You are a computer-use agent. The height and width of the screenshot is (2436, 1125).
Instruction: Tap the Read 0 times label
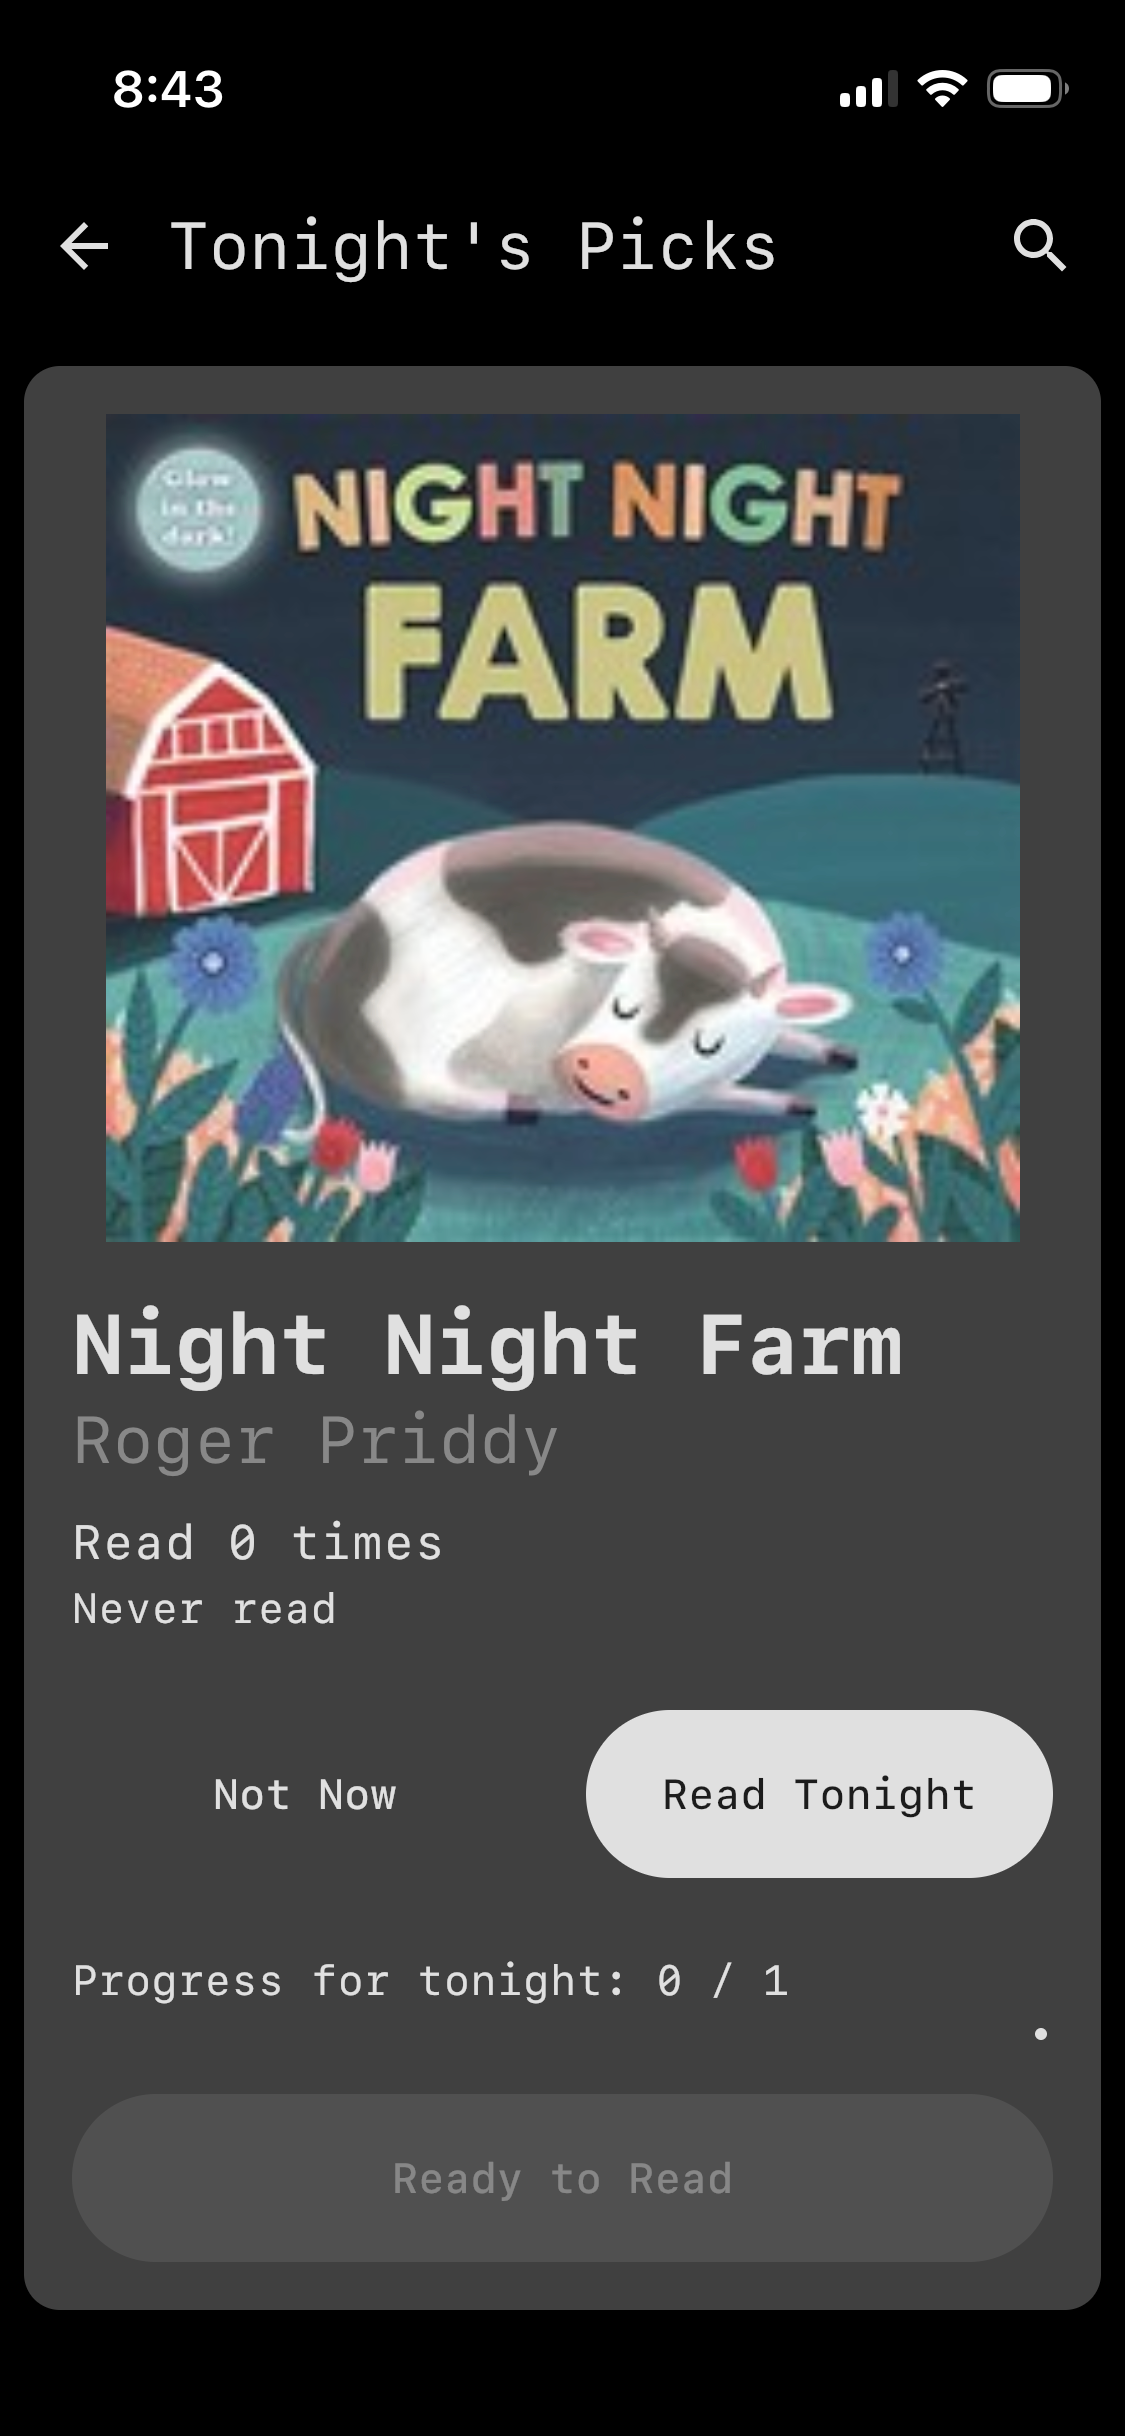[x=257, y=1543]
